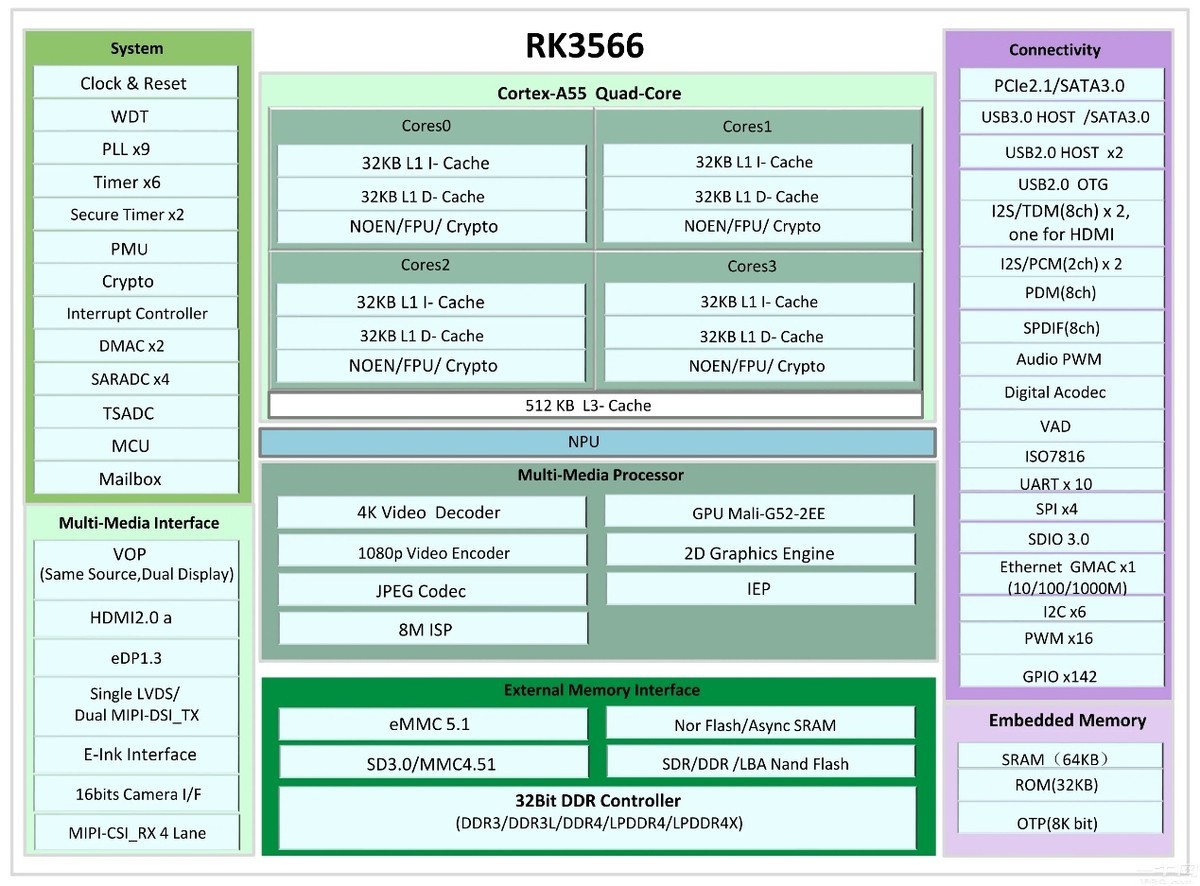Click the SDR/DDR /LBA Nand Flash block
The image size is (1200, 886).
click(760, 763)
